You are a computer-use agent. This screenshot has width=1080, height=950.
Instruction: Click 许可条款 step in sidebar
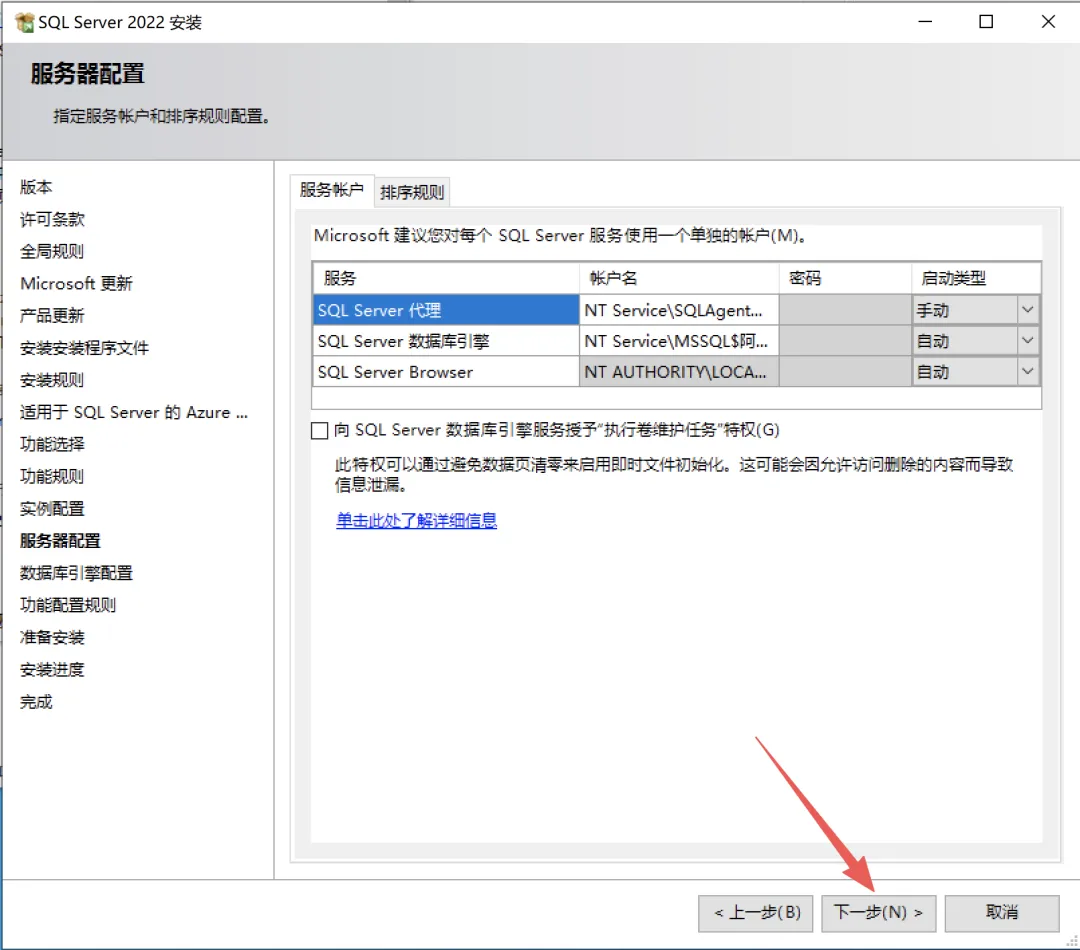[52, 219]
